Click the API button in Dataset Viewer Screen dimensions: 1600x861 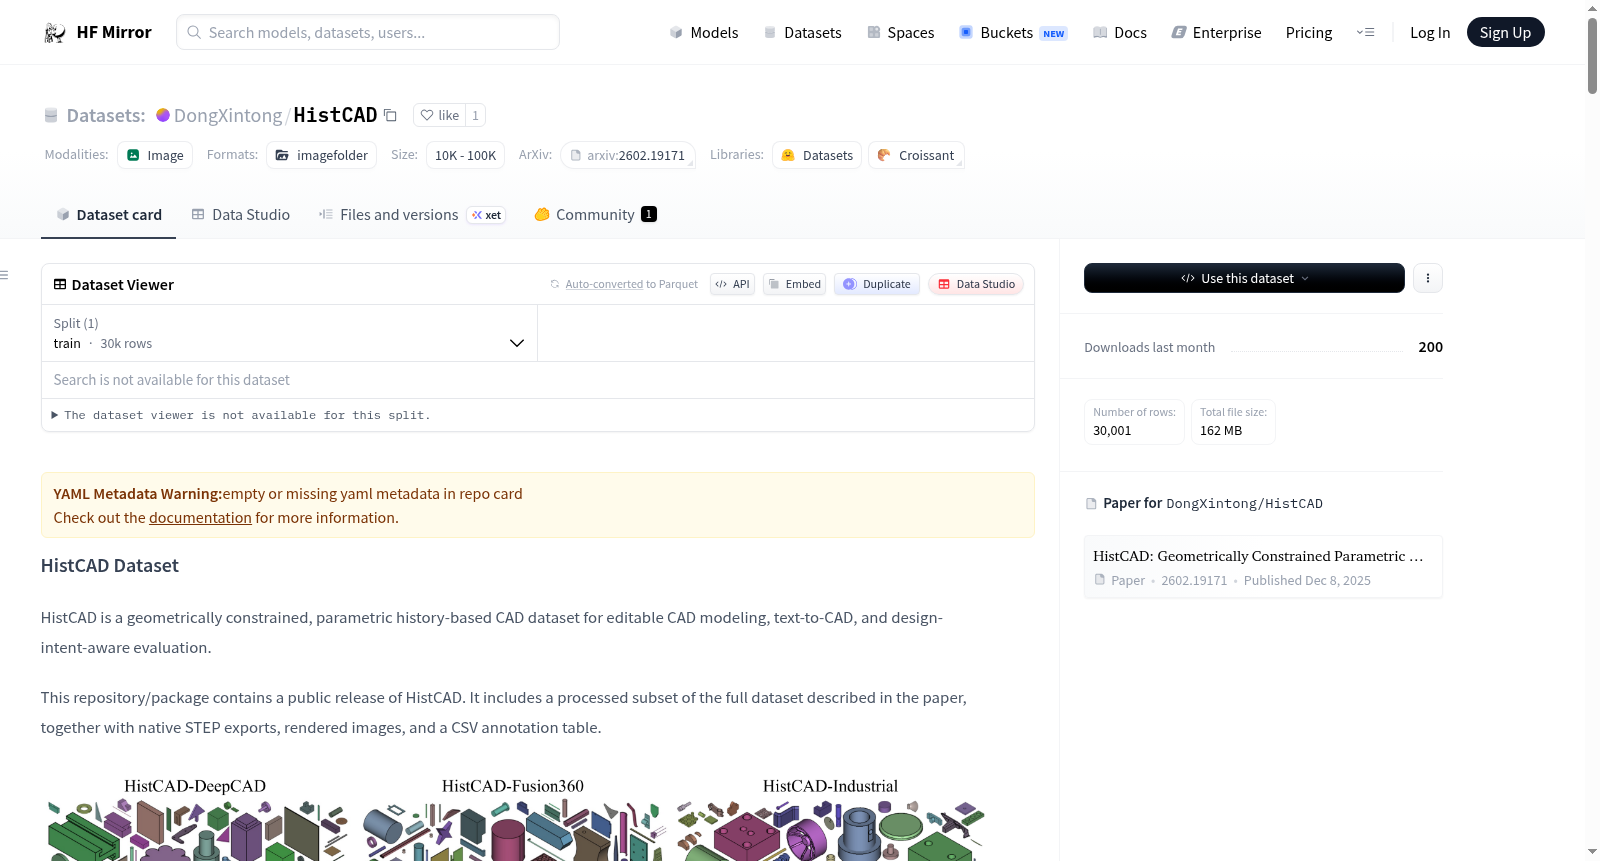click(732, 284)
